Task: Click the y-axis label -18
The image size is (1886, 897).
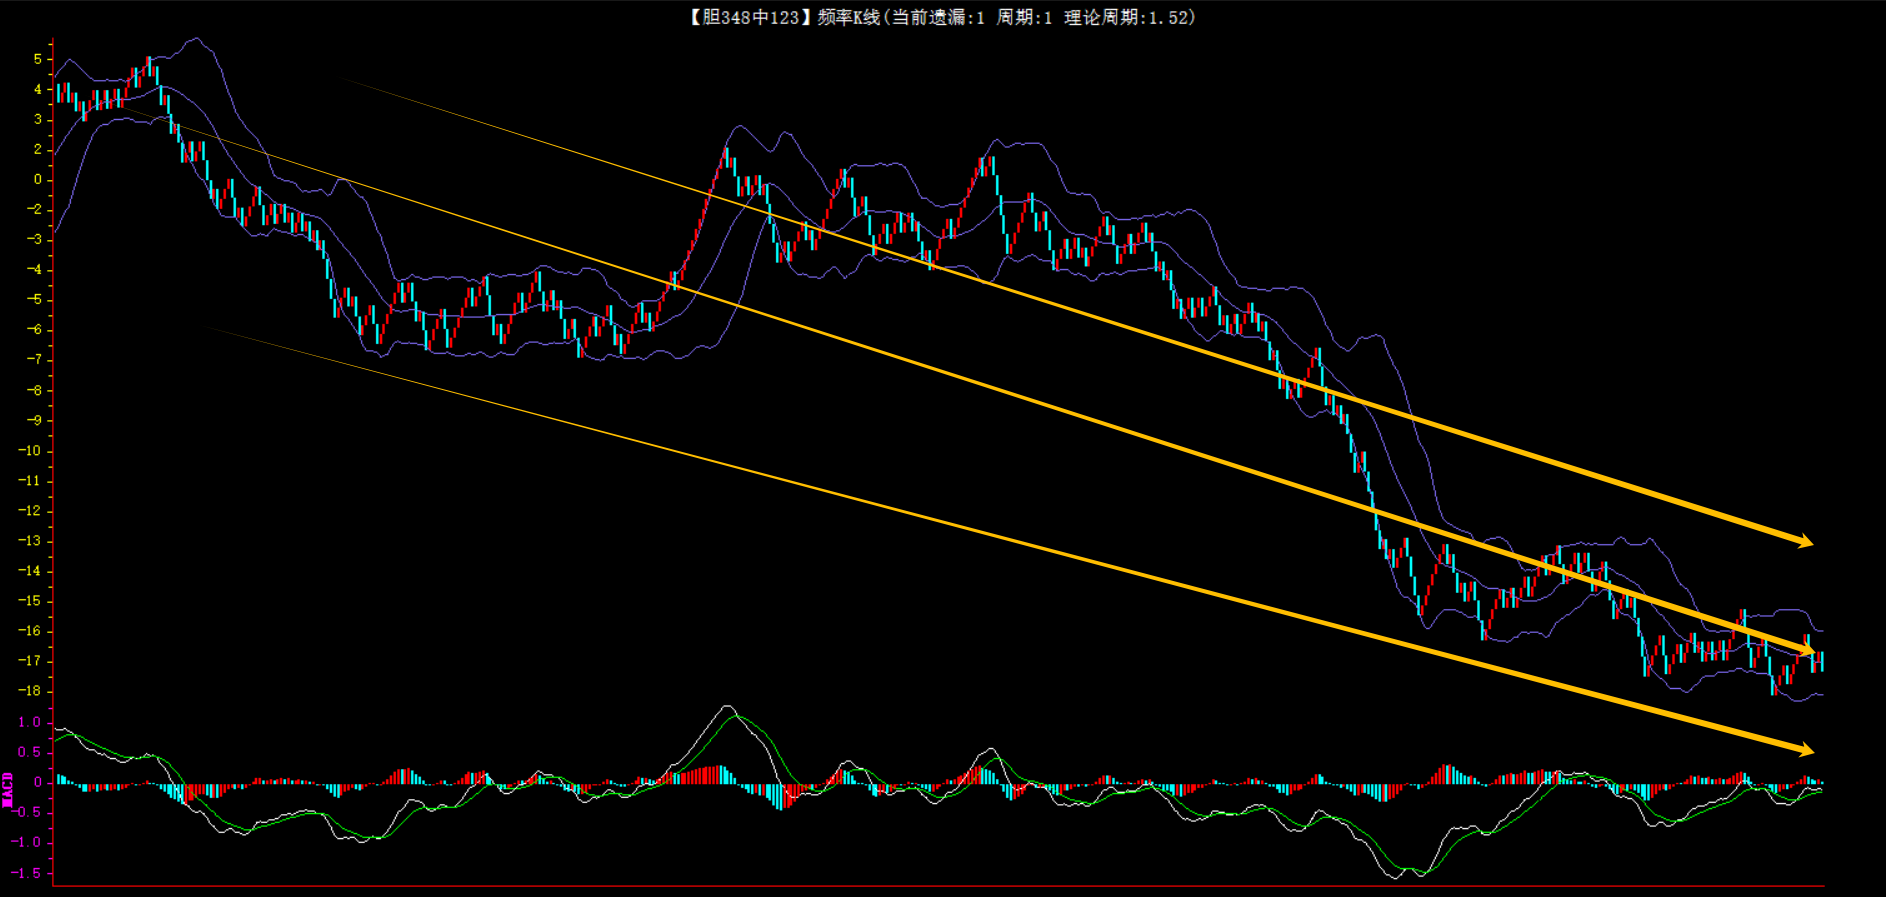Action: click(x=30, y=691)
